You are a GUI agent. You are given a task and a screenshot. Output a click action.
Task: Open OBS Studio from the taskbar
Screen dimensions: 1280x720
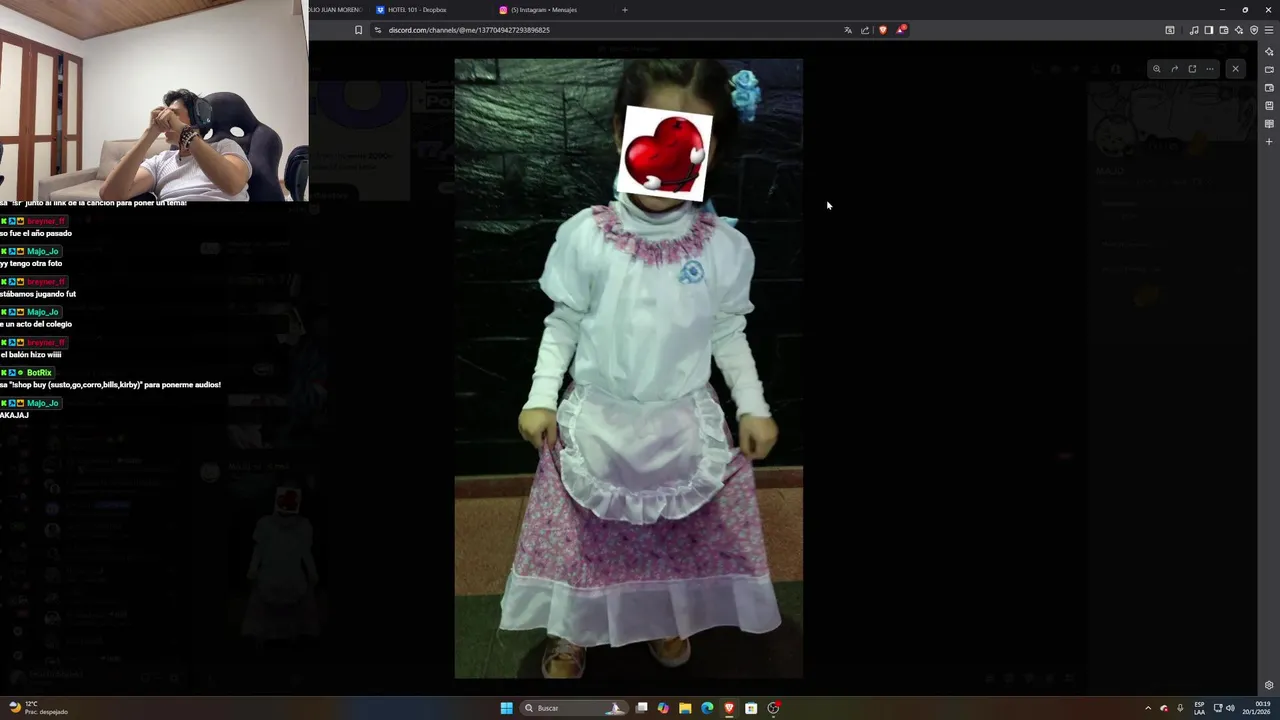(x=773, y=708)
